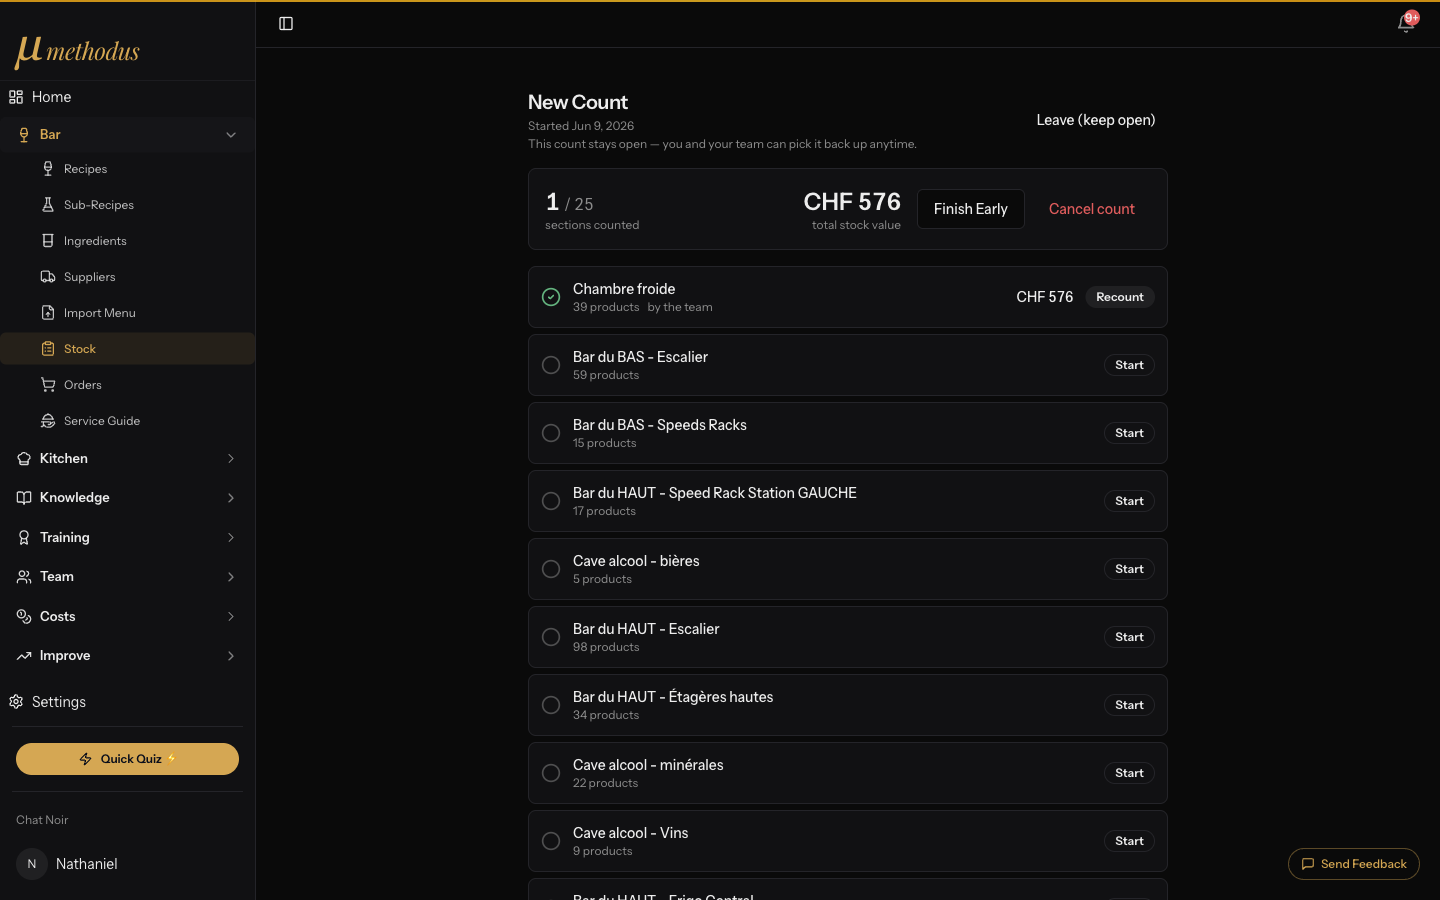Click the Ingredients icon
Image resolution: width=1440 pixels, height=900 pixels.
(48, 241)
